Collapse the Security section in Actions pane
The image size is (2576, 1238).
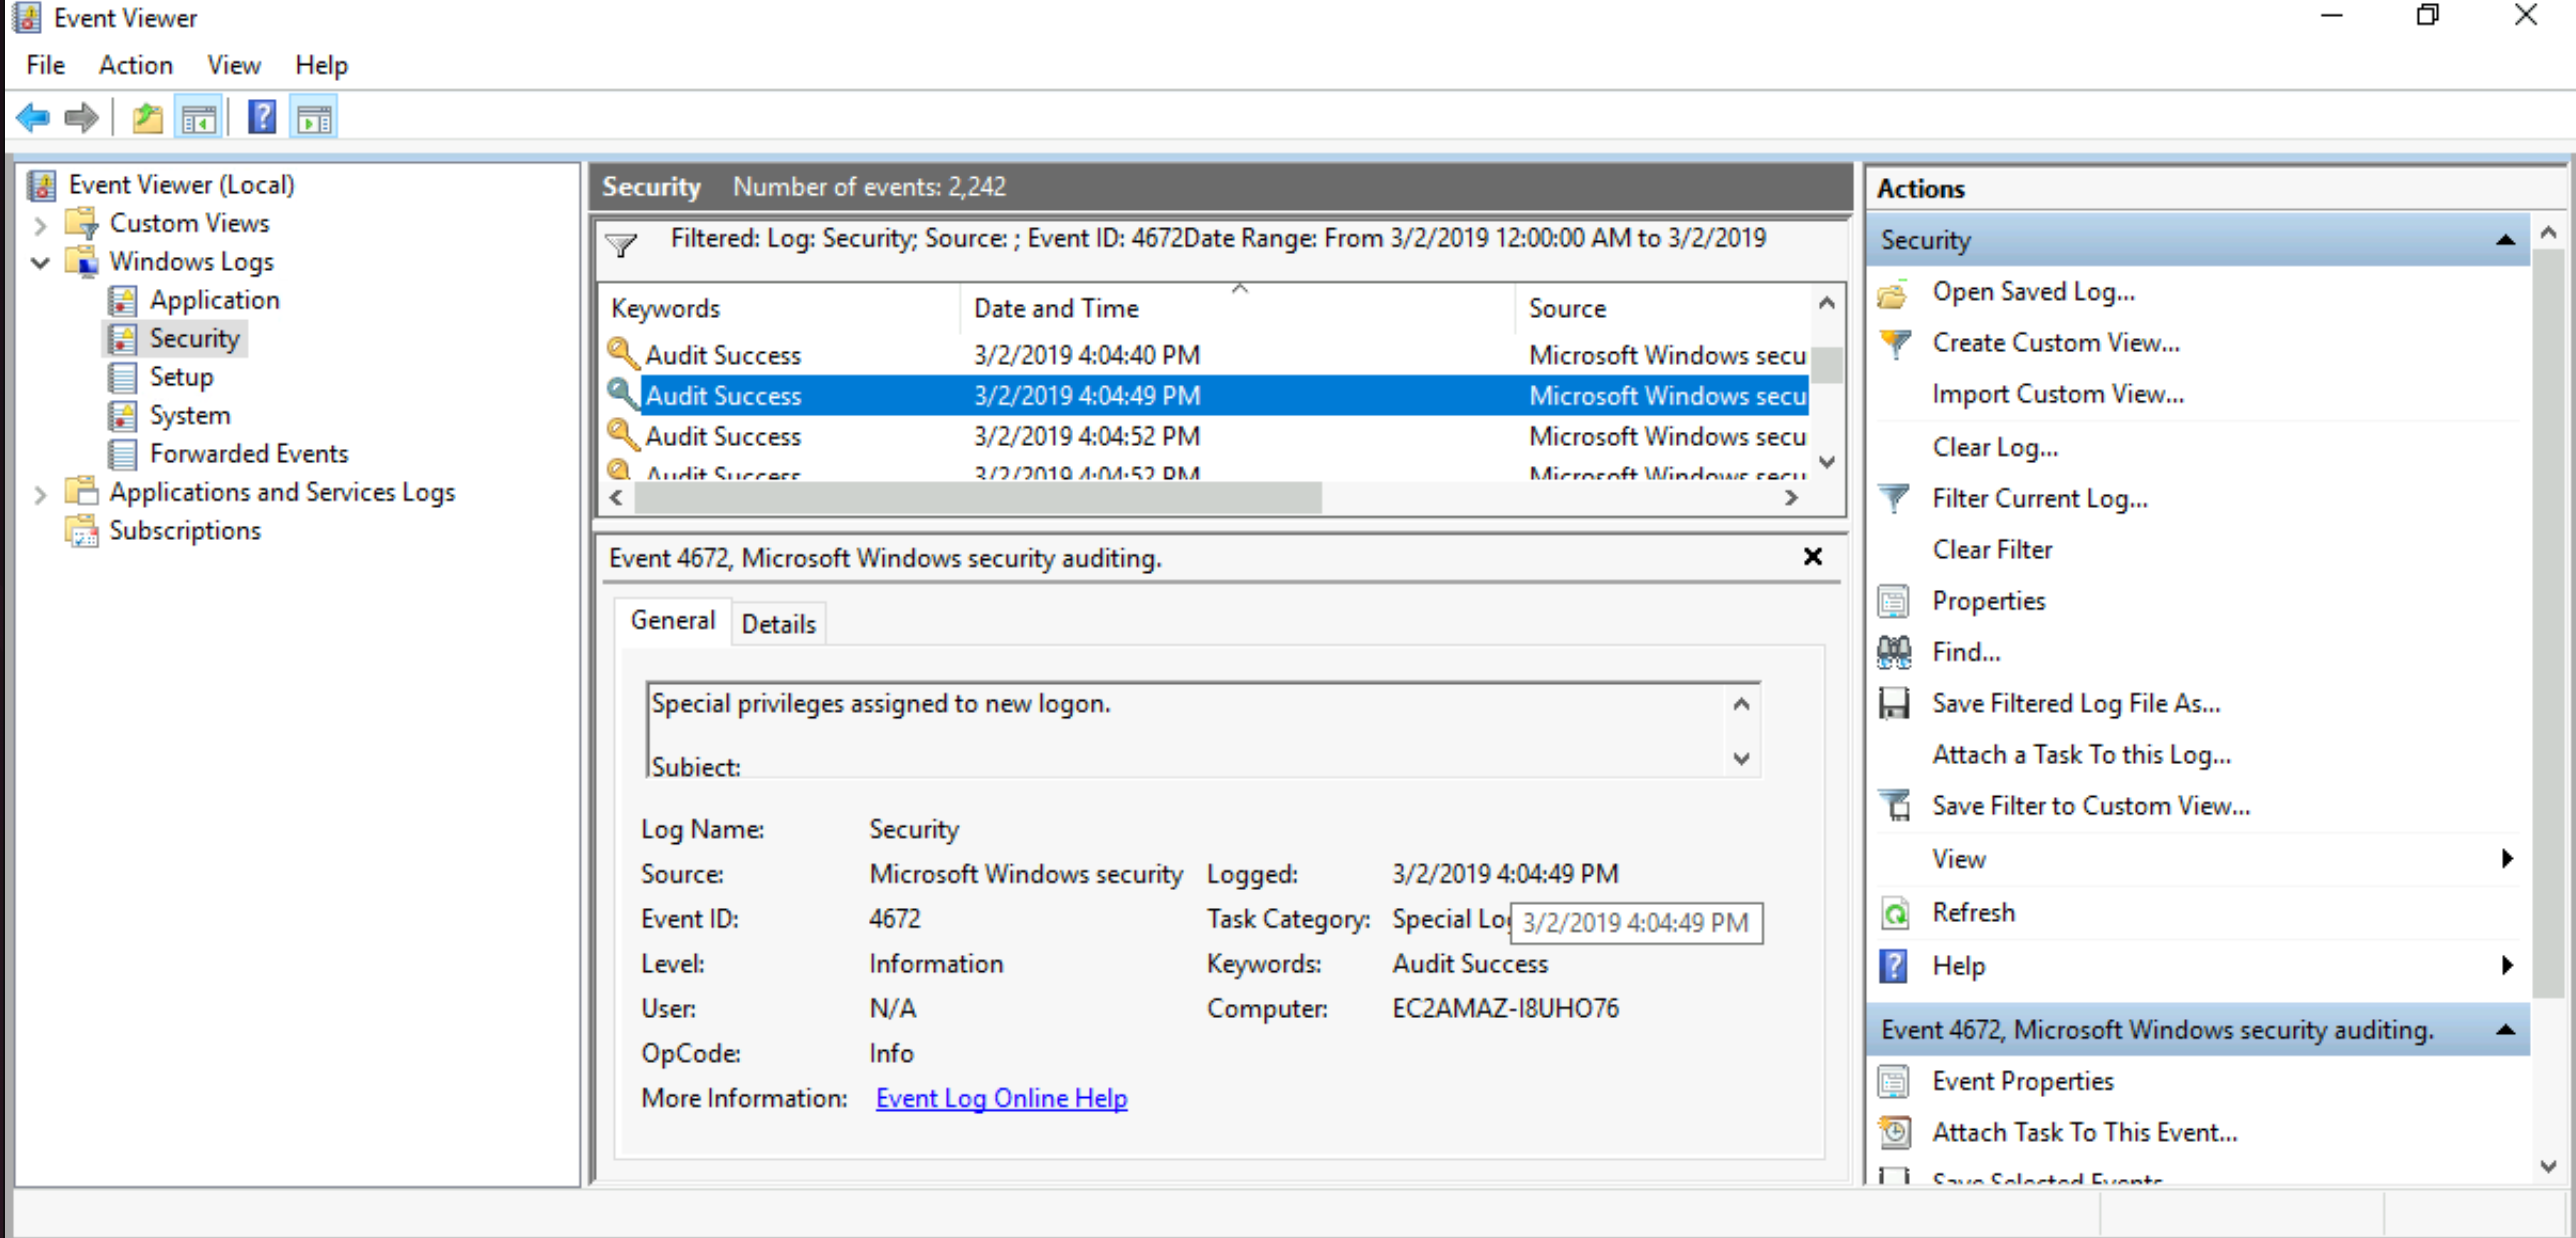click(2505, 240)
